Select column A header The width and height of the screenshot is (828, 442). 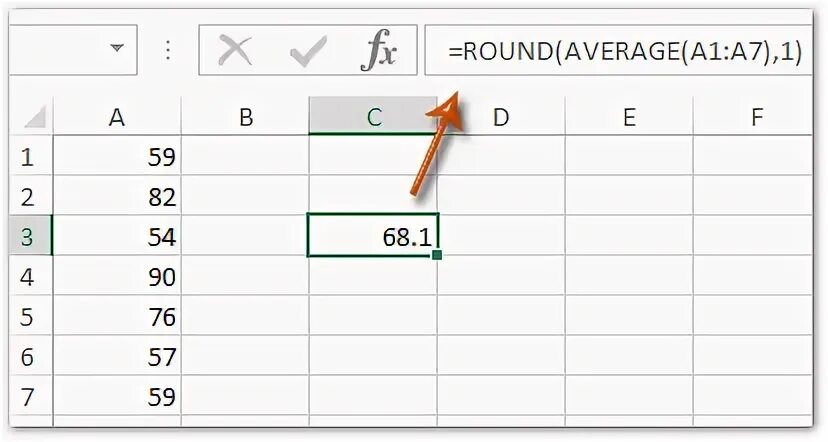pos(117,117)
